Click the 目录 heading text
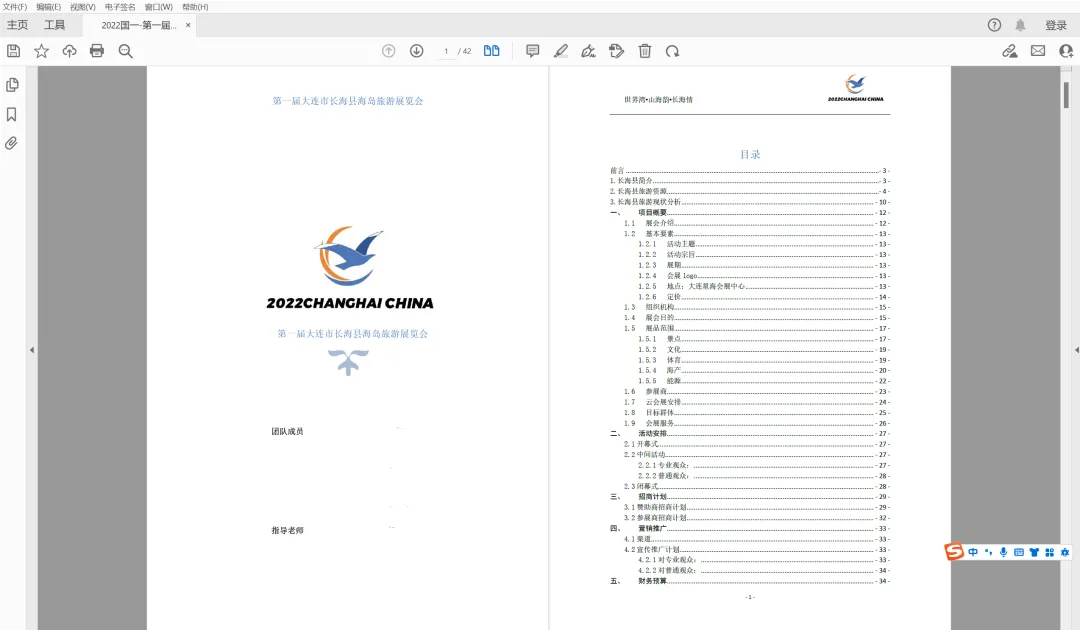 [750, 154]
